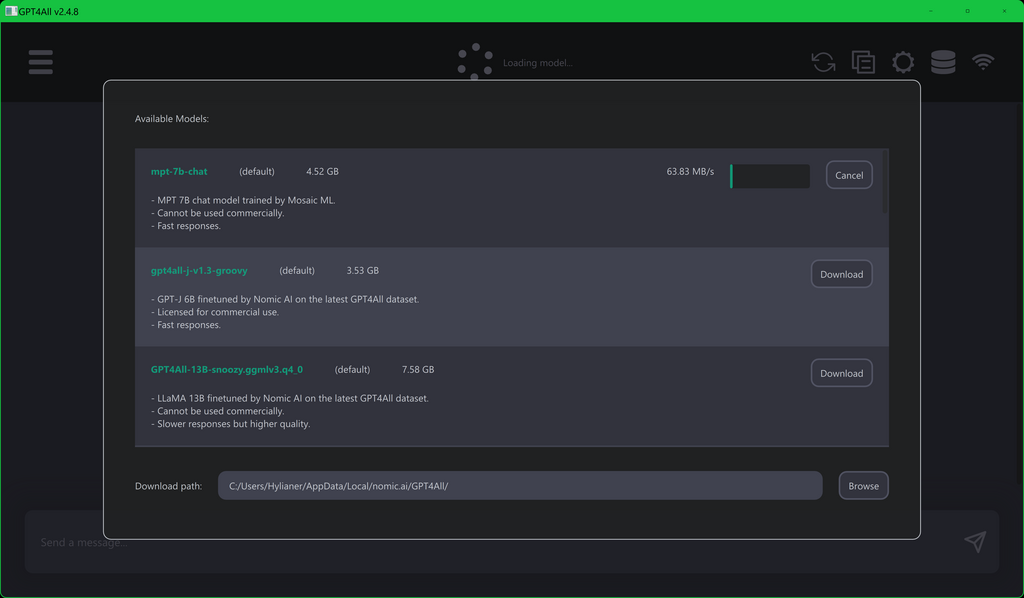This screenshot has width=1024, height=598.
Task: Cancel the mpt-7b-chat download
Action: pyautogui.click(x=849, y=175)
